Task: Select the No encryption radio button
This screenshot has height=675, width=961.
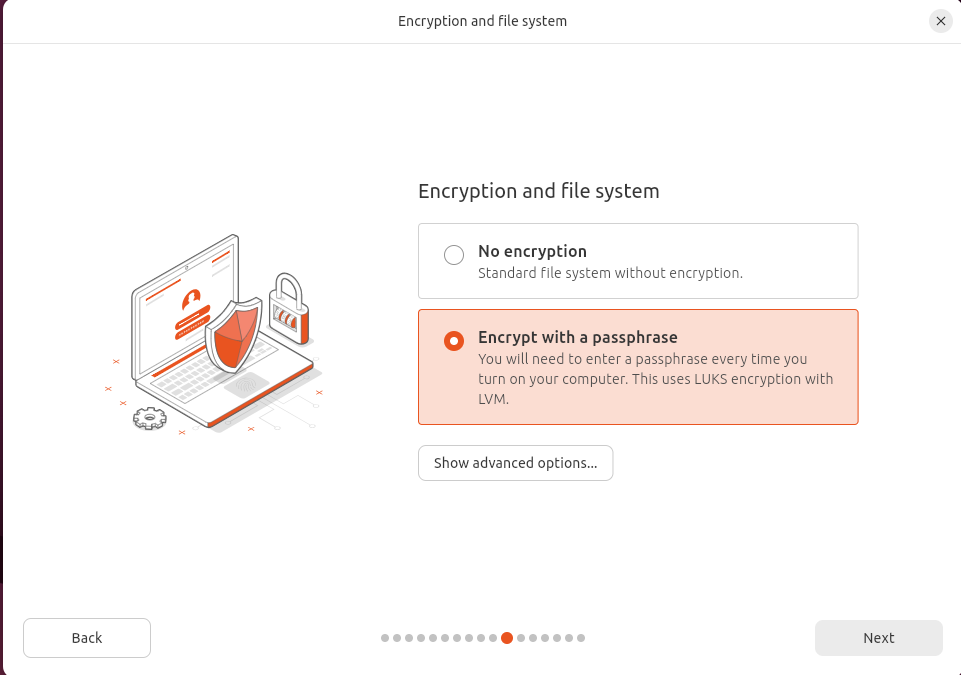Action: click(454, 255)
